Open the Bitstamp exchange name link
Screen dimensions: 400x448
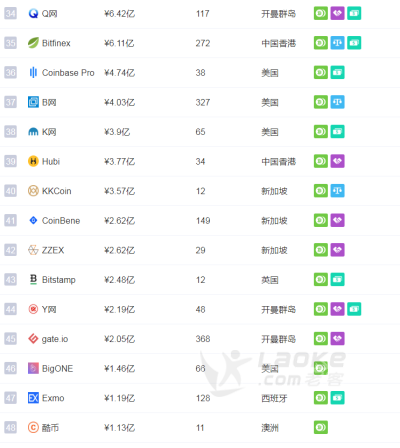(59, 280)
